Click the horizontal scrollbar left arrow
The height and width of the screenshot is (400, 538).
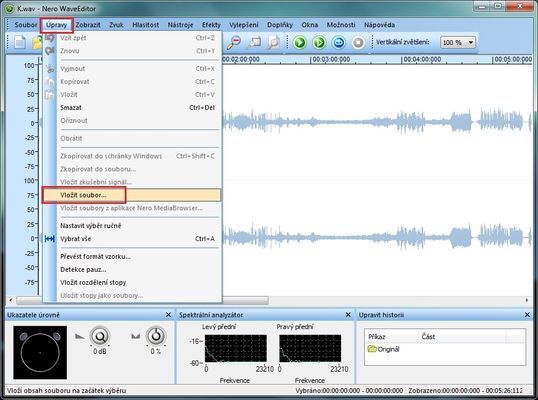(11, 300)
